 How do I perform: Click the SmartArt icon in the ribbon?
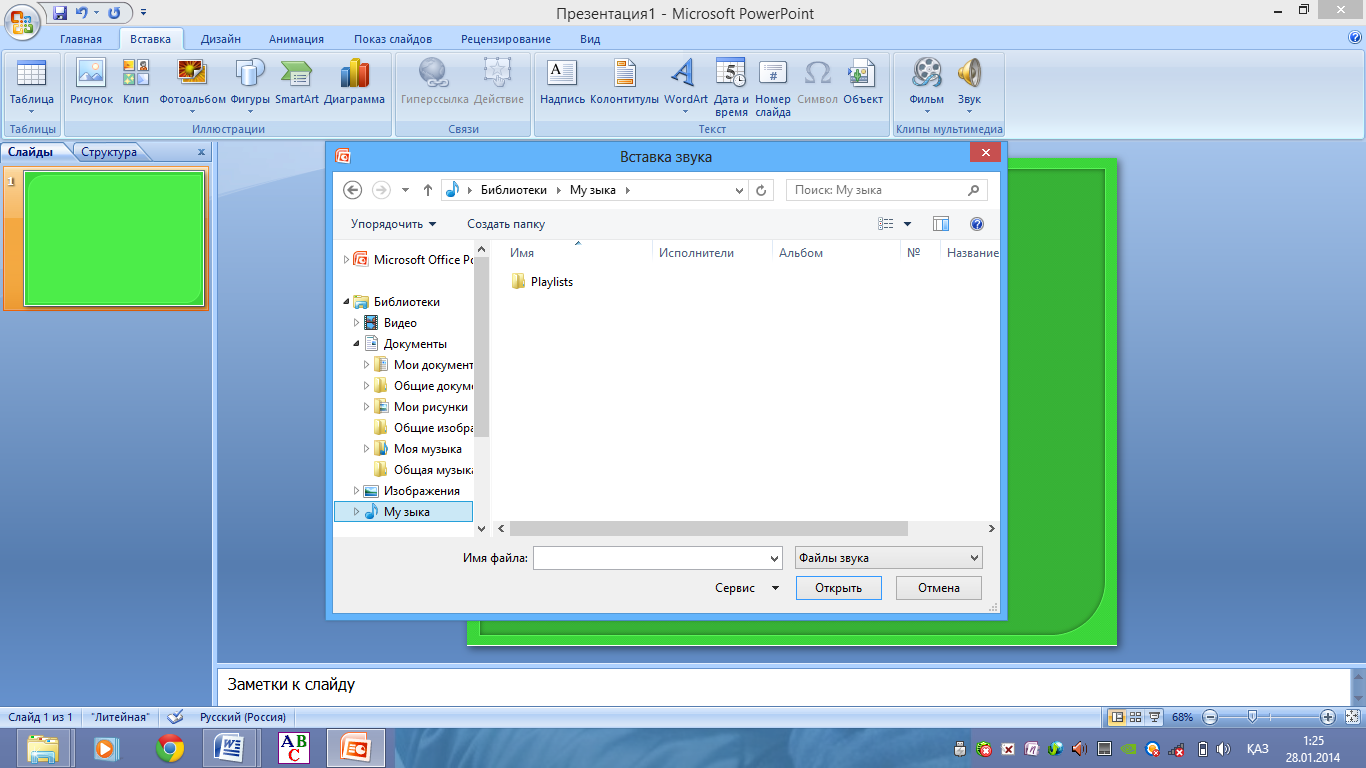tap(296, 74)
